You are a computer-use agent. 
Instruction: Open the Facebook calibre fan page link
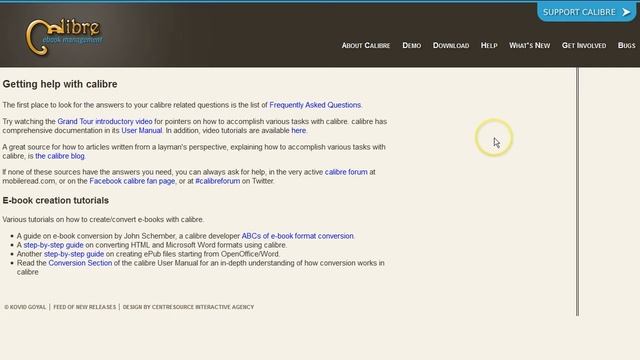(x=132, y=181)
